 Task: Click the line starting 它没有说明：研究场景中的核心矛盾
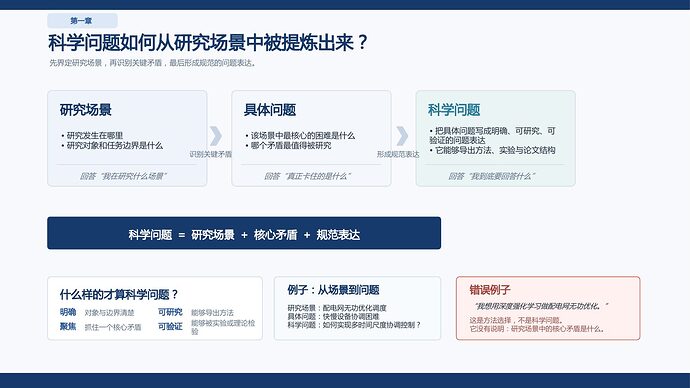(537, 329)
